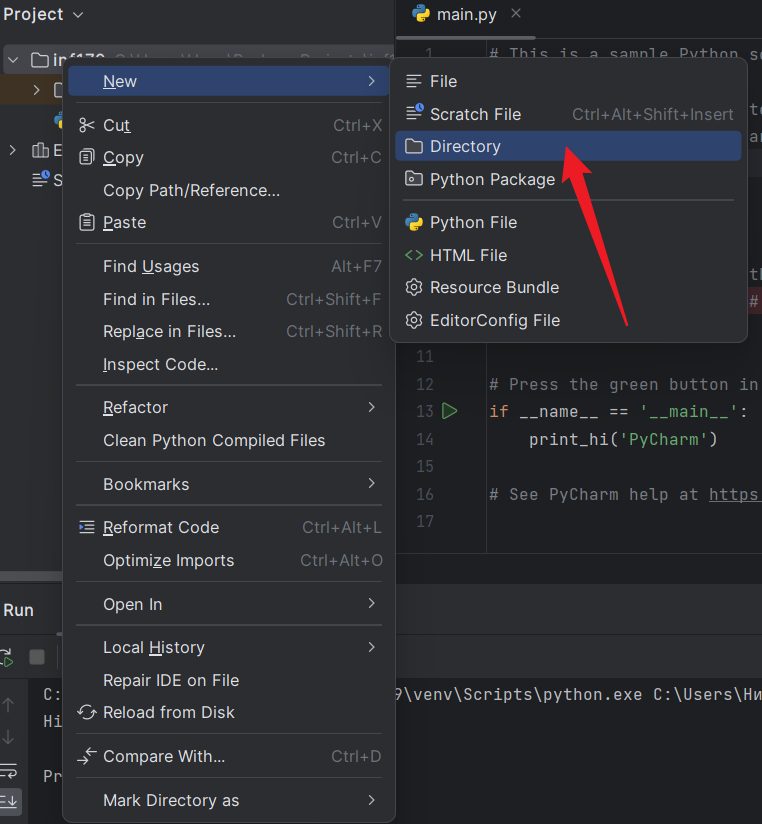This screenshot has height=824, width=762.
Task: Click the Resource Bundle gear icon
Action: tap(414, 288)
